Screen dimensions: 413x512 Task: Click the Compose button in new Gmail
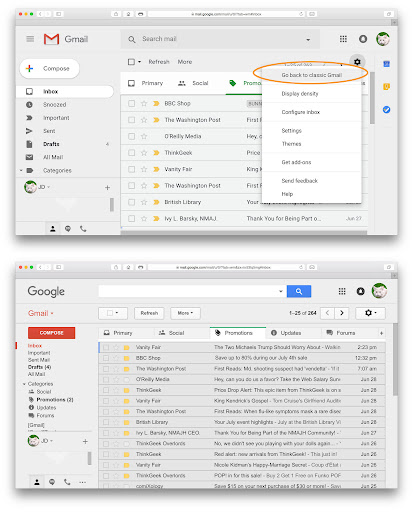click(50, 69)
